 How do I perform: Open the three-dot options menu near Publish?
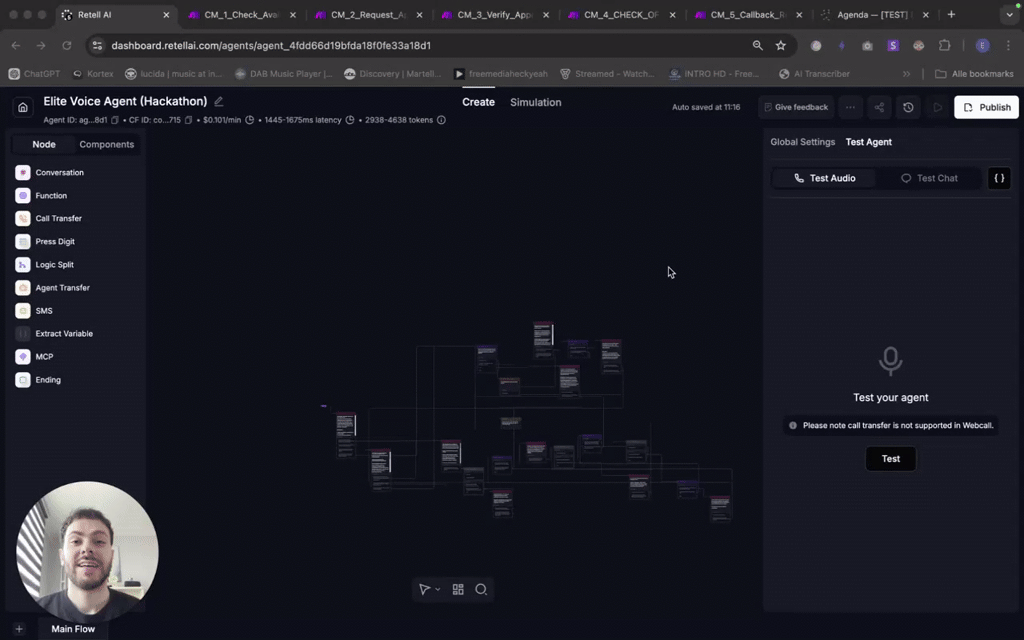tap(849, 107)
